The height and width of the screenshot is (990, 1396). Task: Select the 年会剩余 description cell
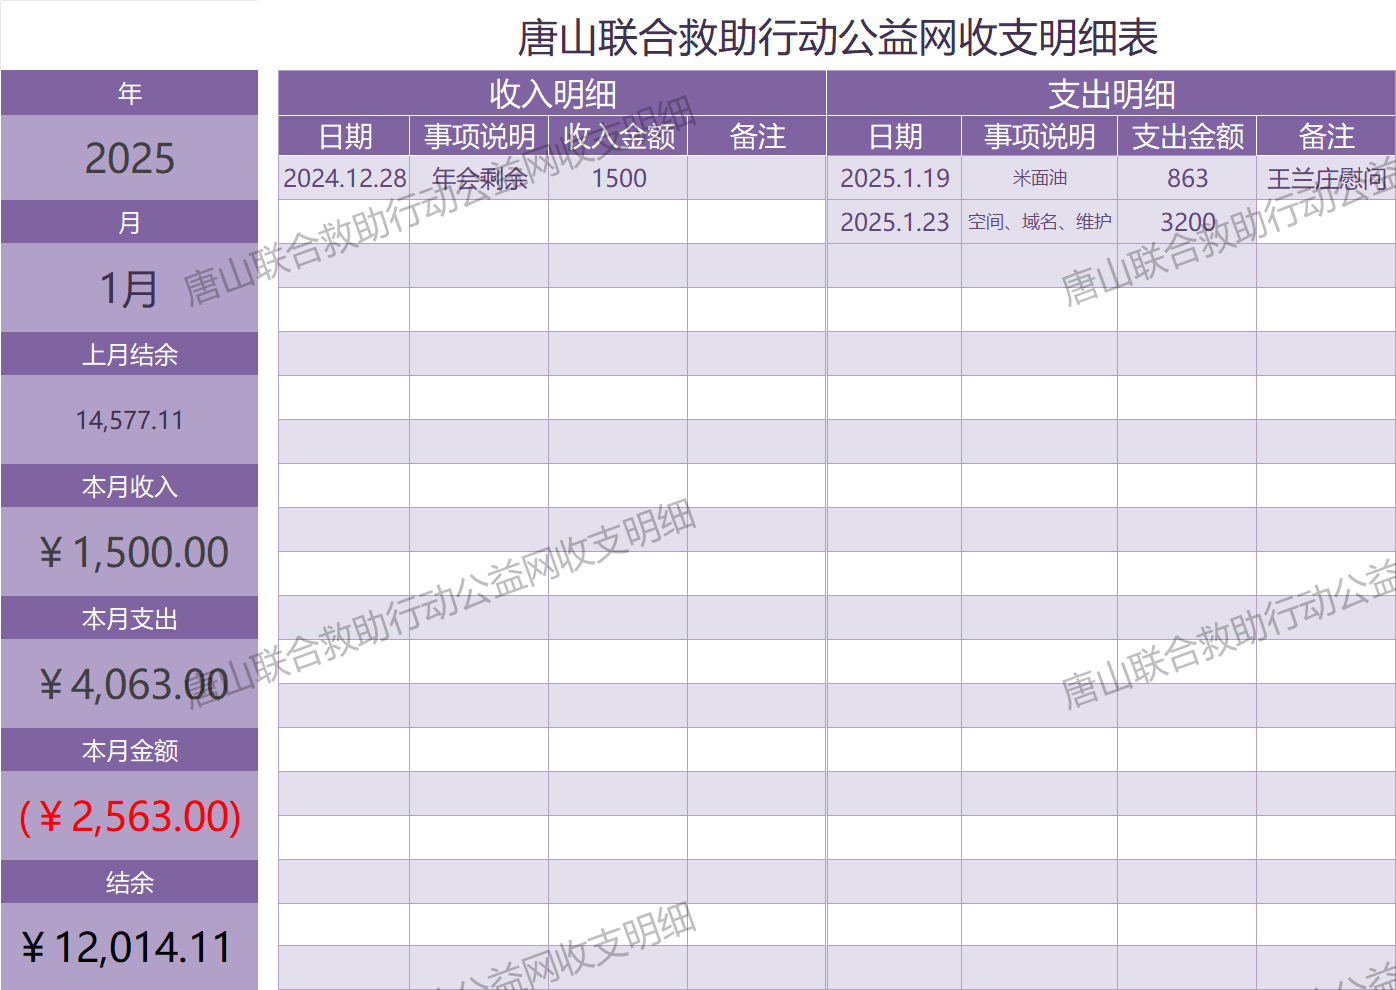pos(479,178)
